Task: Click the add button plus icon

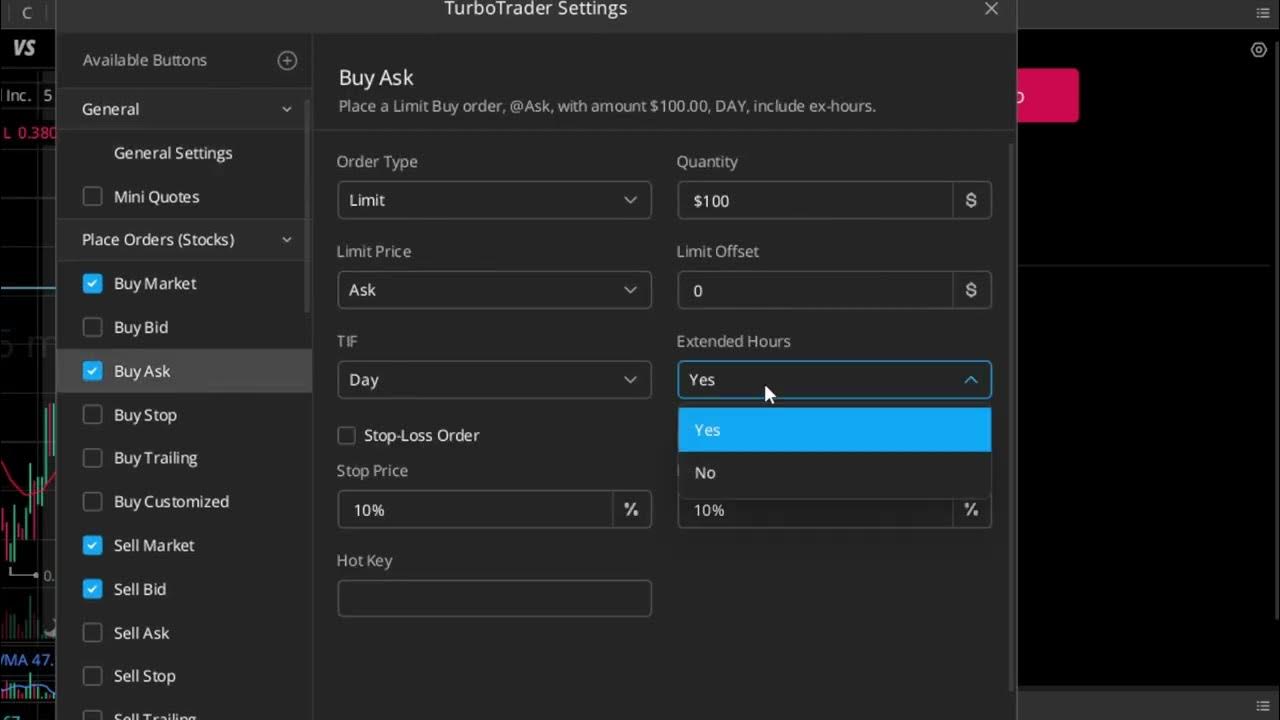Action: pyautogui.click(x=287, y=61)
